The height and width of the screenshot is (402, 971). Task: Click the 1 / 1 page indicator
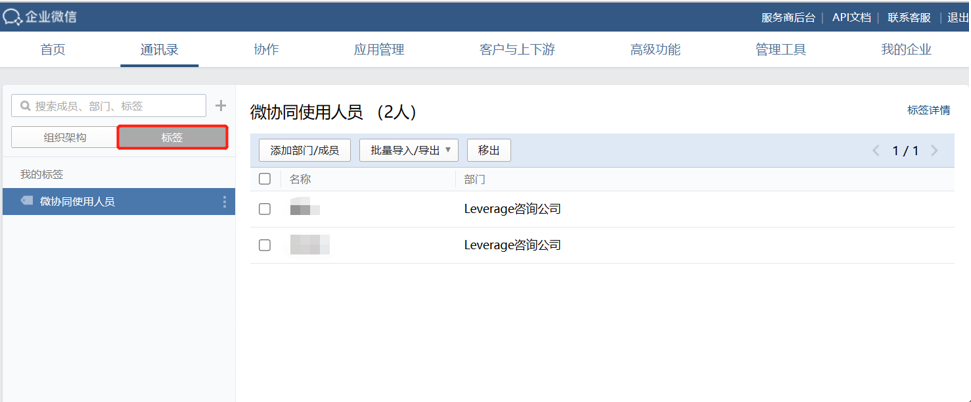coord(905,151)
